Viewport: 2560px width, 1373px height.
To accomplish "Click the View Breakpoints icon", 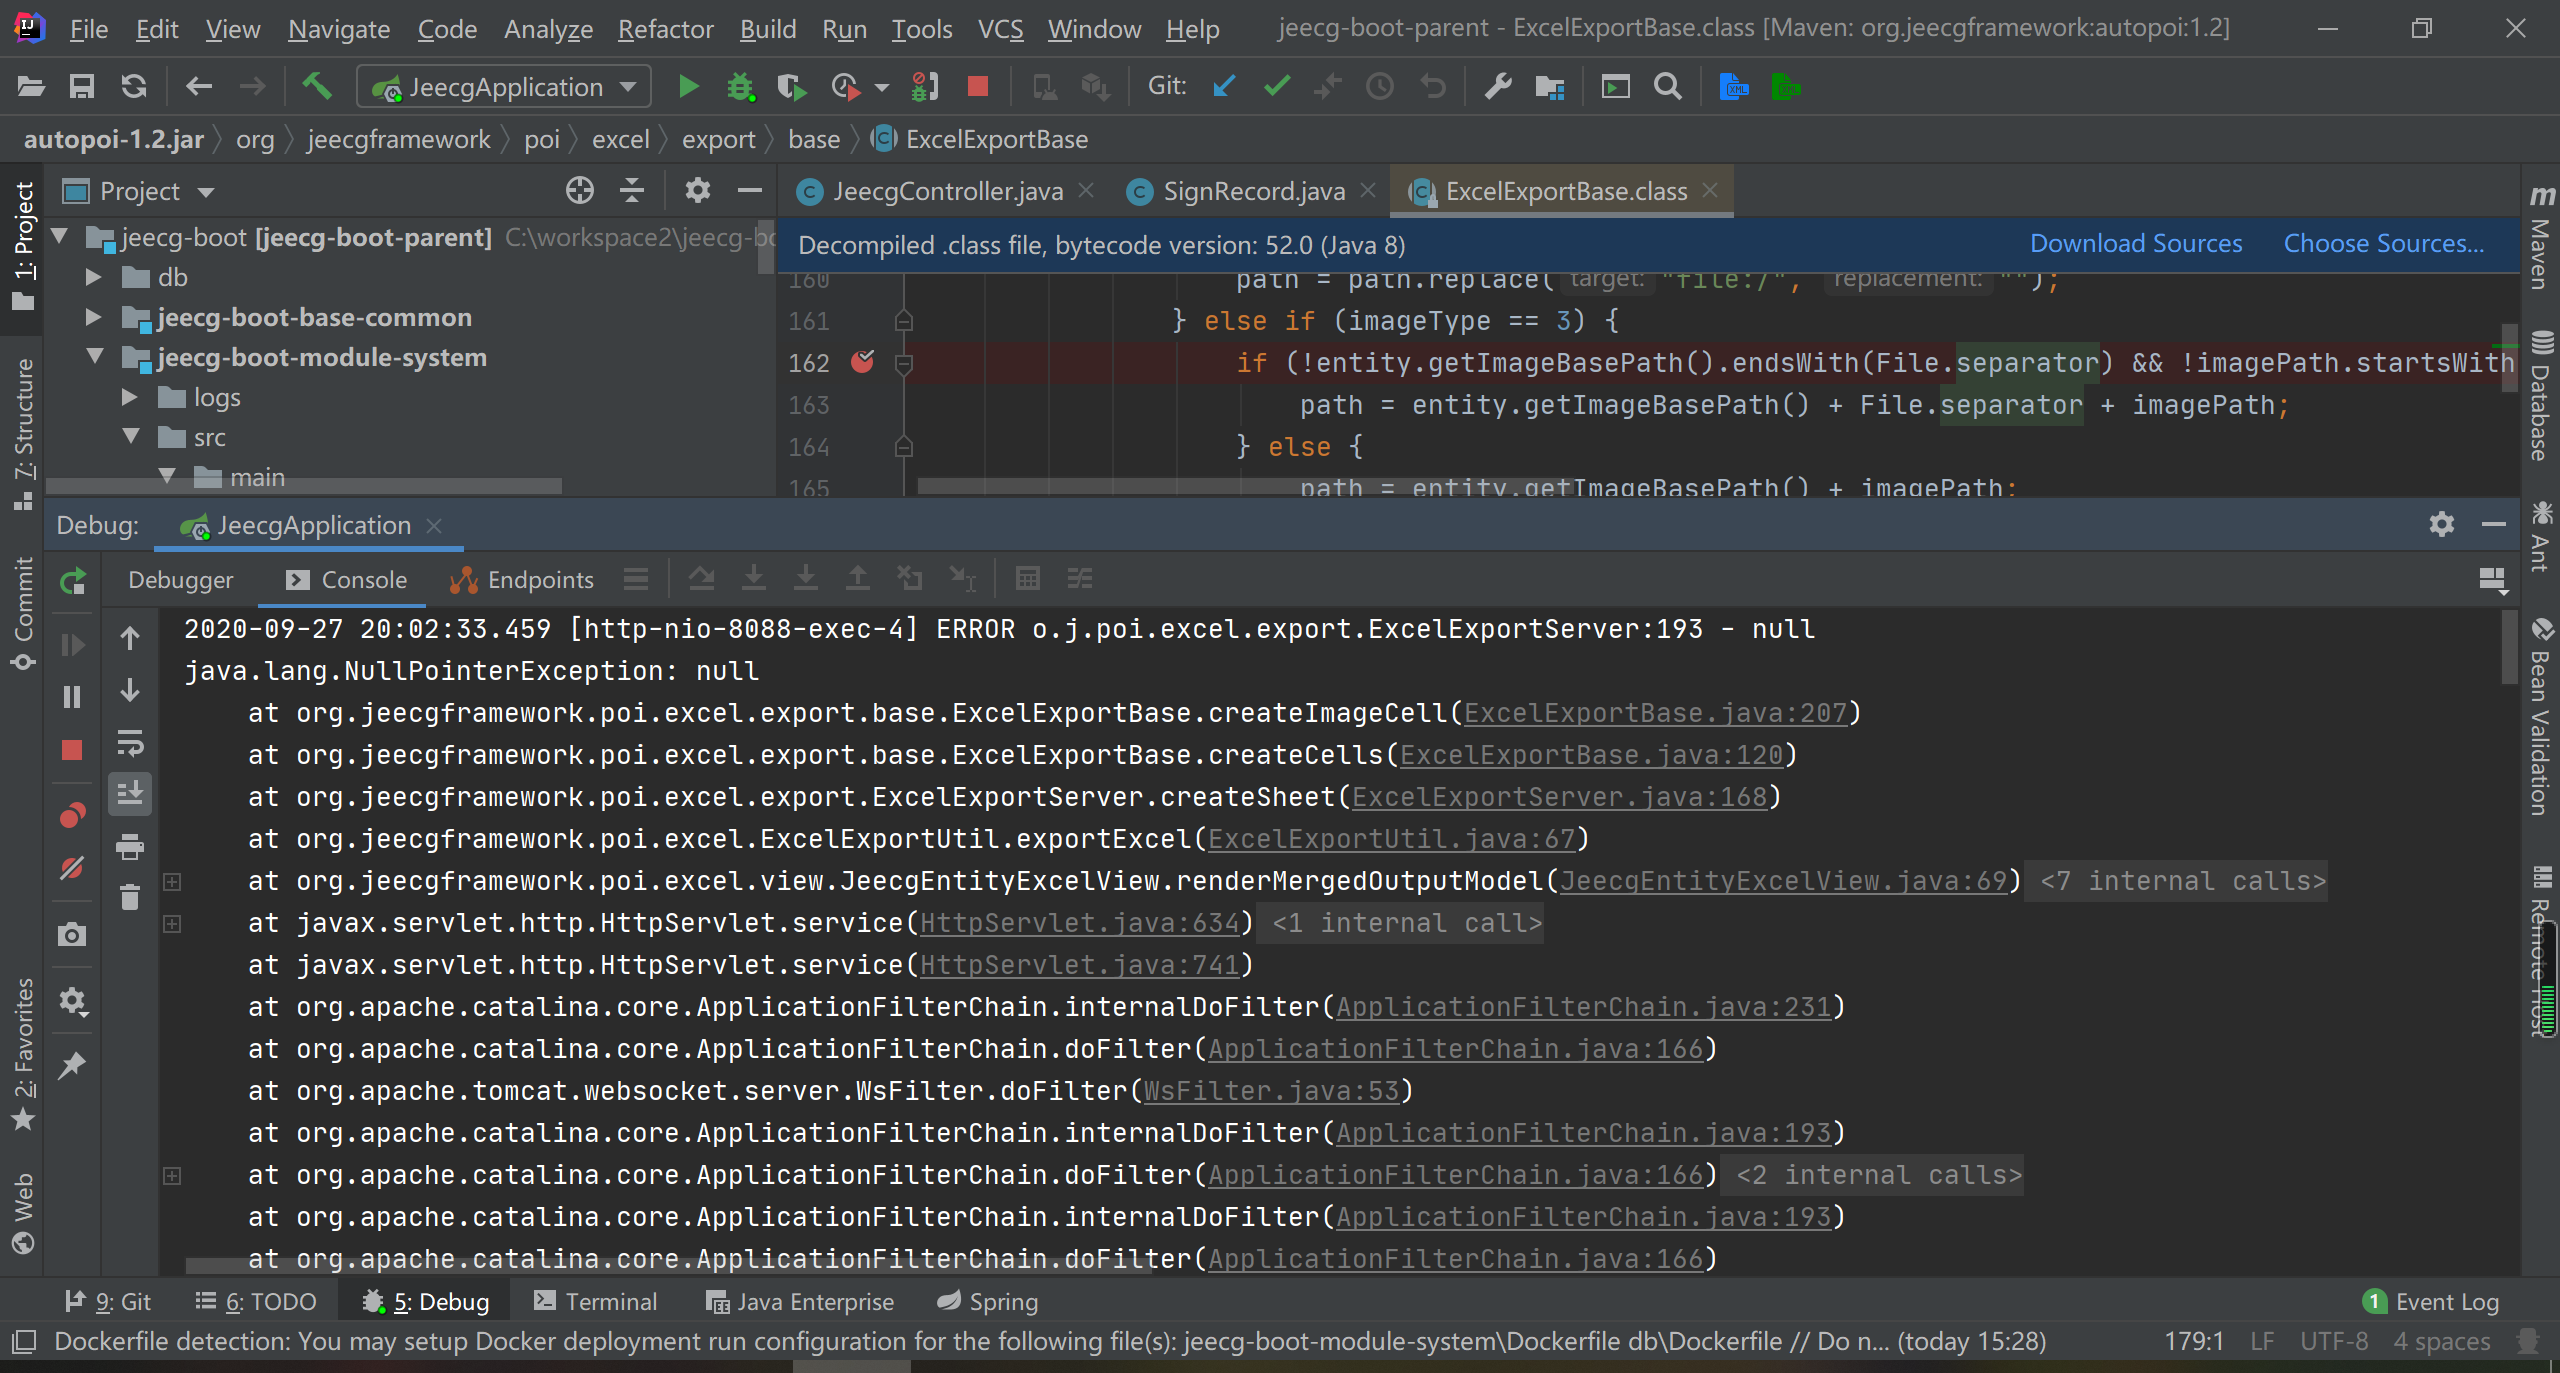I will click(x=72, y=815).
